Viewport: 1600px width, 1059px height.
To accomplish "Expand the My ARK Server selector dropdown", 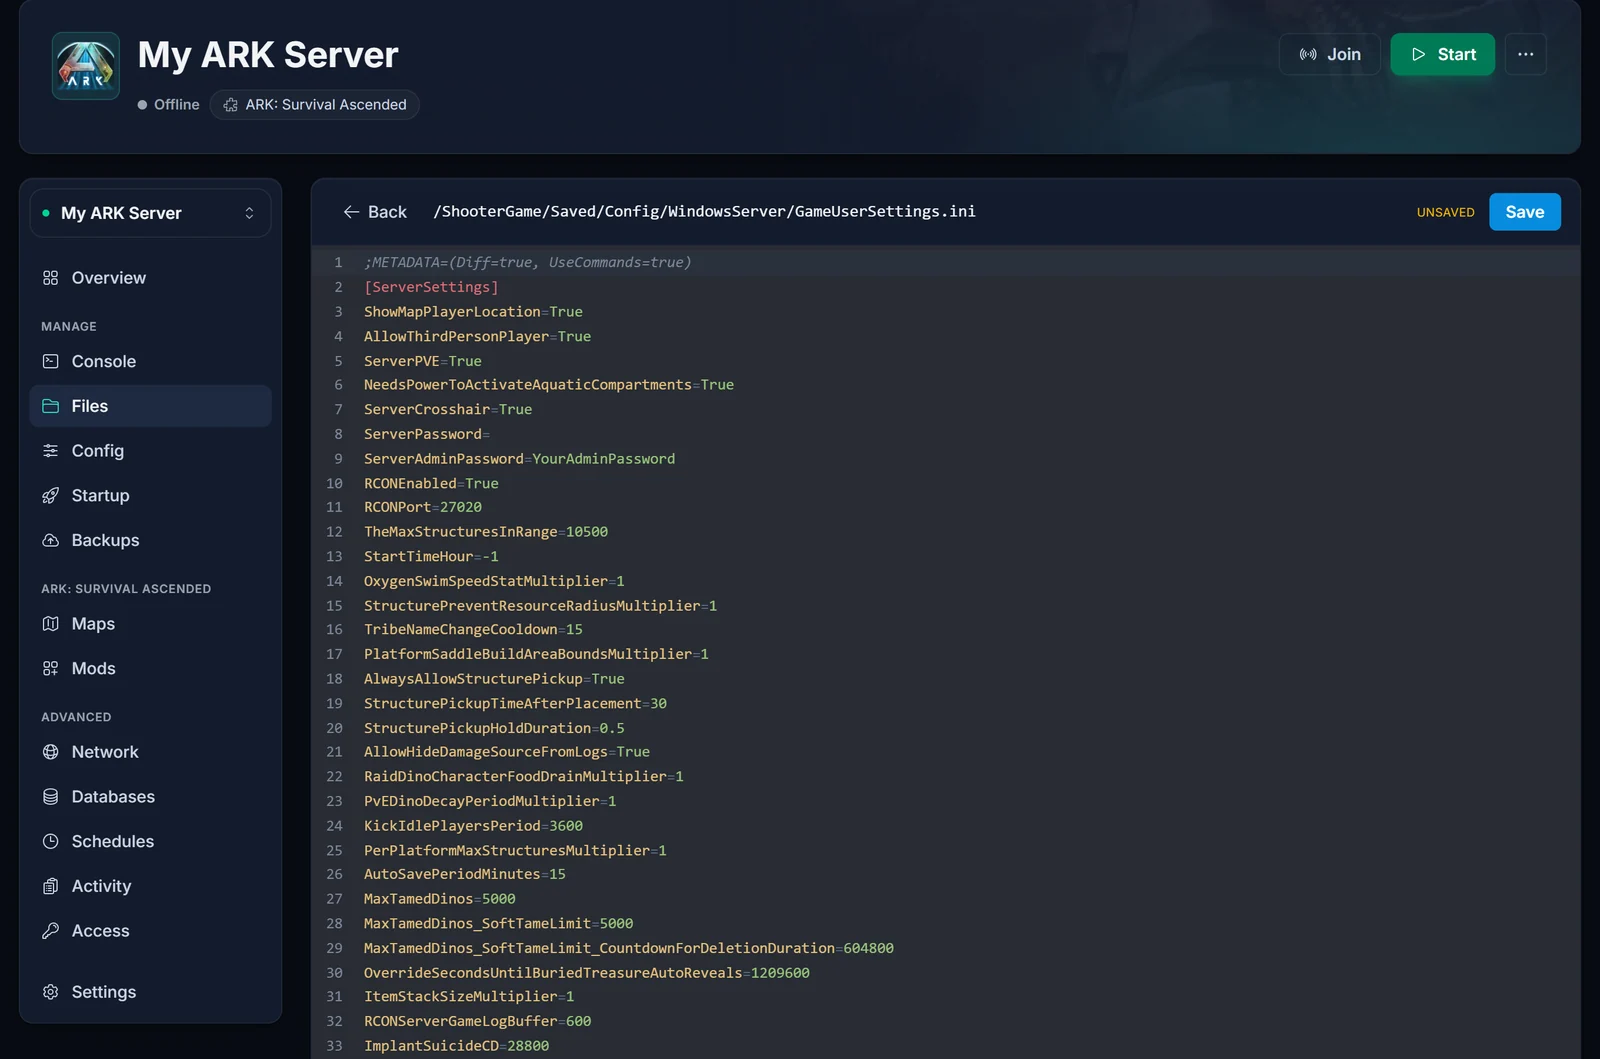I will click(150, 213).
